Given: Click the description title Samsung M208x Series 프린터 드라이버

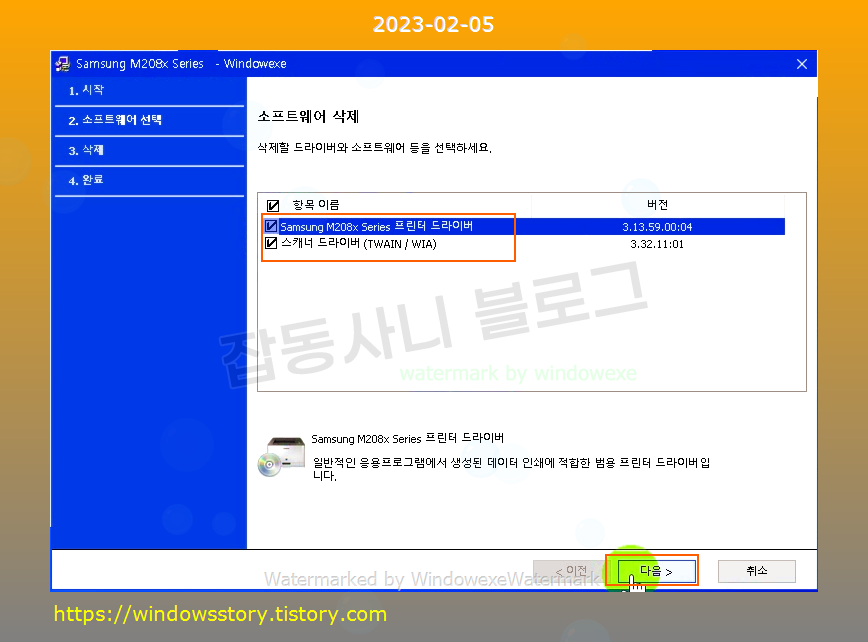Looking at the screenshot, I should tap(407, 438).
